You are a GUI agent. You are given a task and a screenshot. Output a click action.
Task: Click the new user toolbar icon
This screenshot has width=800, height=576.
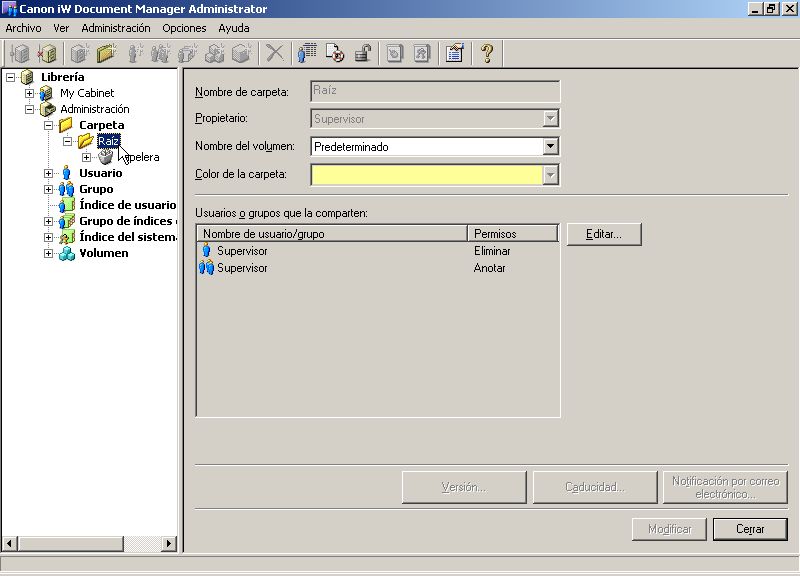coord(134,53)
